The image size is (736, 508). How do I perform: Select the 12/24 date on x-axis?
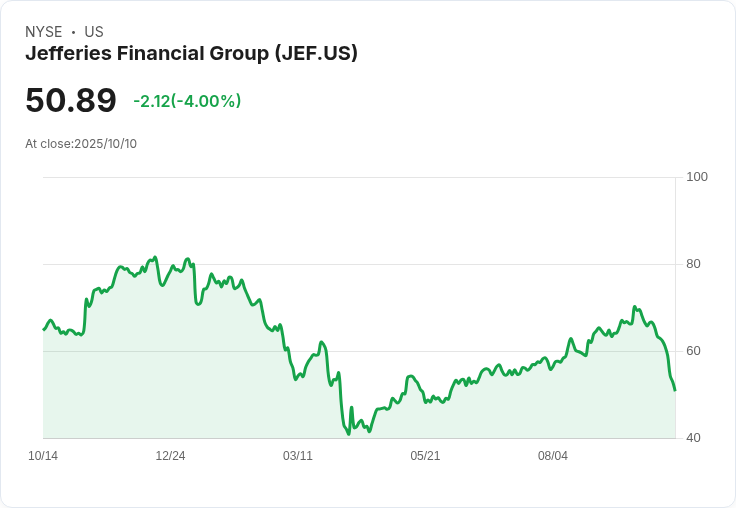click(x=170, y=456)
